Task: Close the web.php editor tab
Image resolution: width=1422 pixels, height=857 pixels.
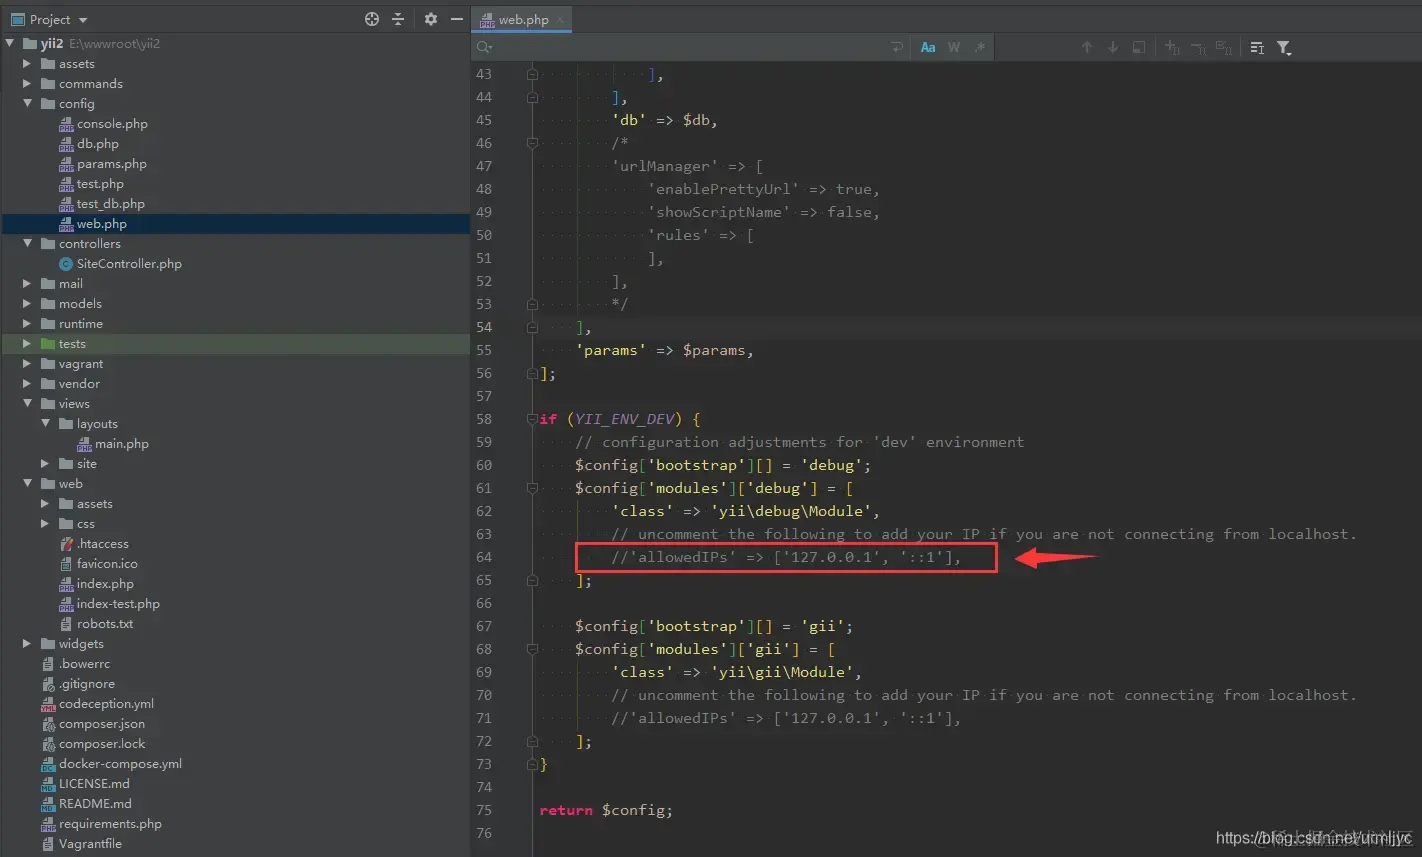Action: pyautogui.click(x=561, y=20)
